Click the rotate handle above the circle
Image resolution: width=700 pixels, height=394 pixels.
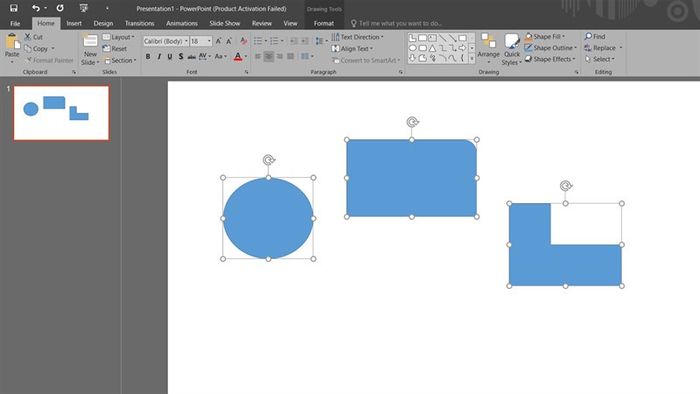(268, 160)
